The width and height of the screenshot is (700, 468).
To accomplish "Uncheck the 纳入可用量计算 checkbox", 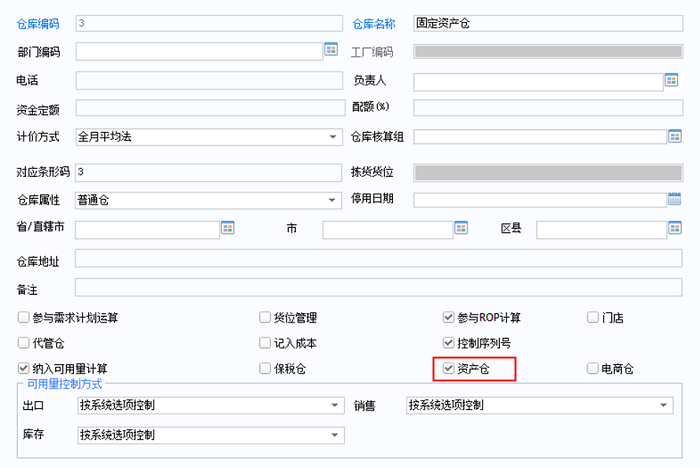I will 23,368.
